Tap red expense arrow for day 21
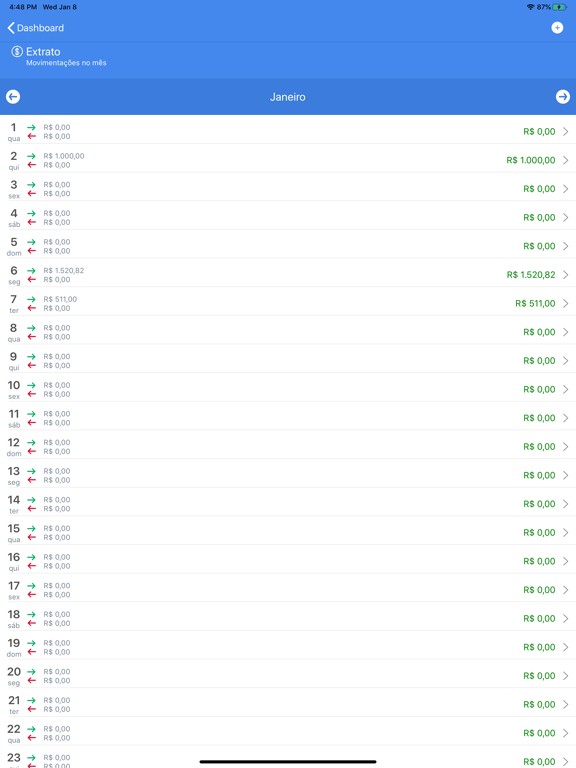 31,709
